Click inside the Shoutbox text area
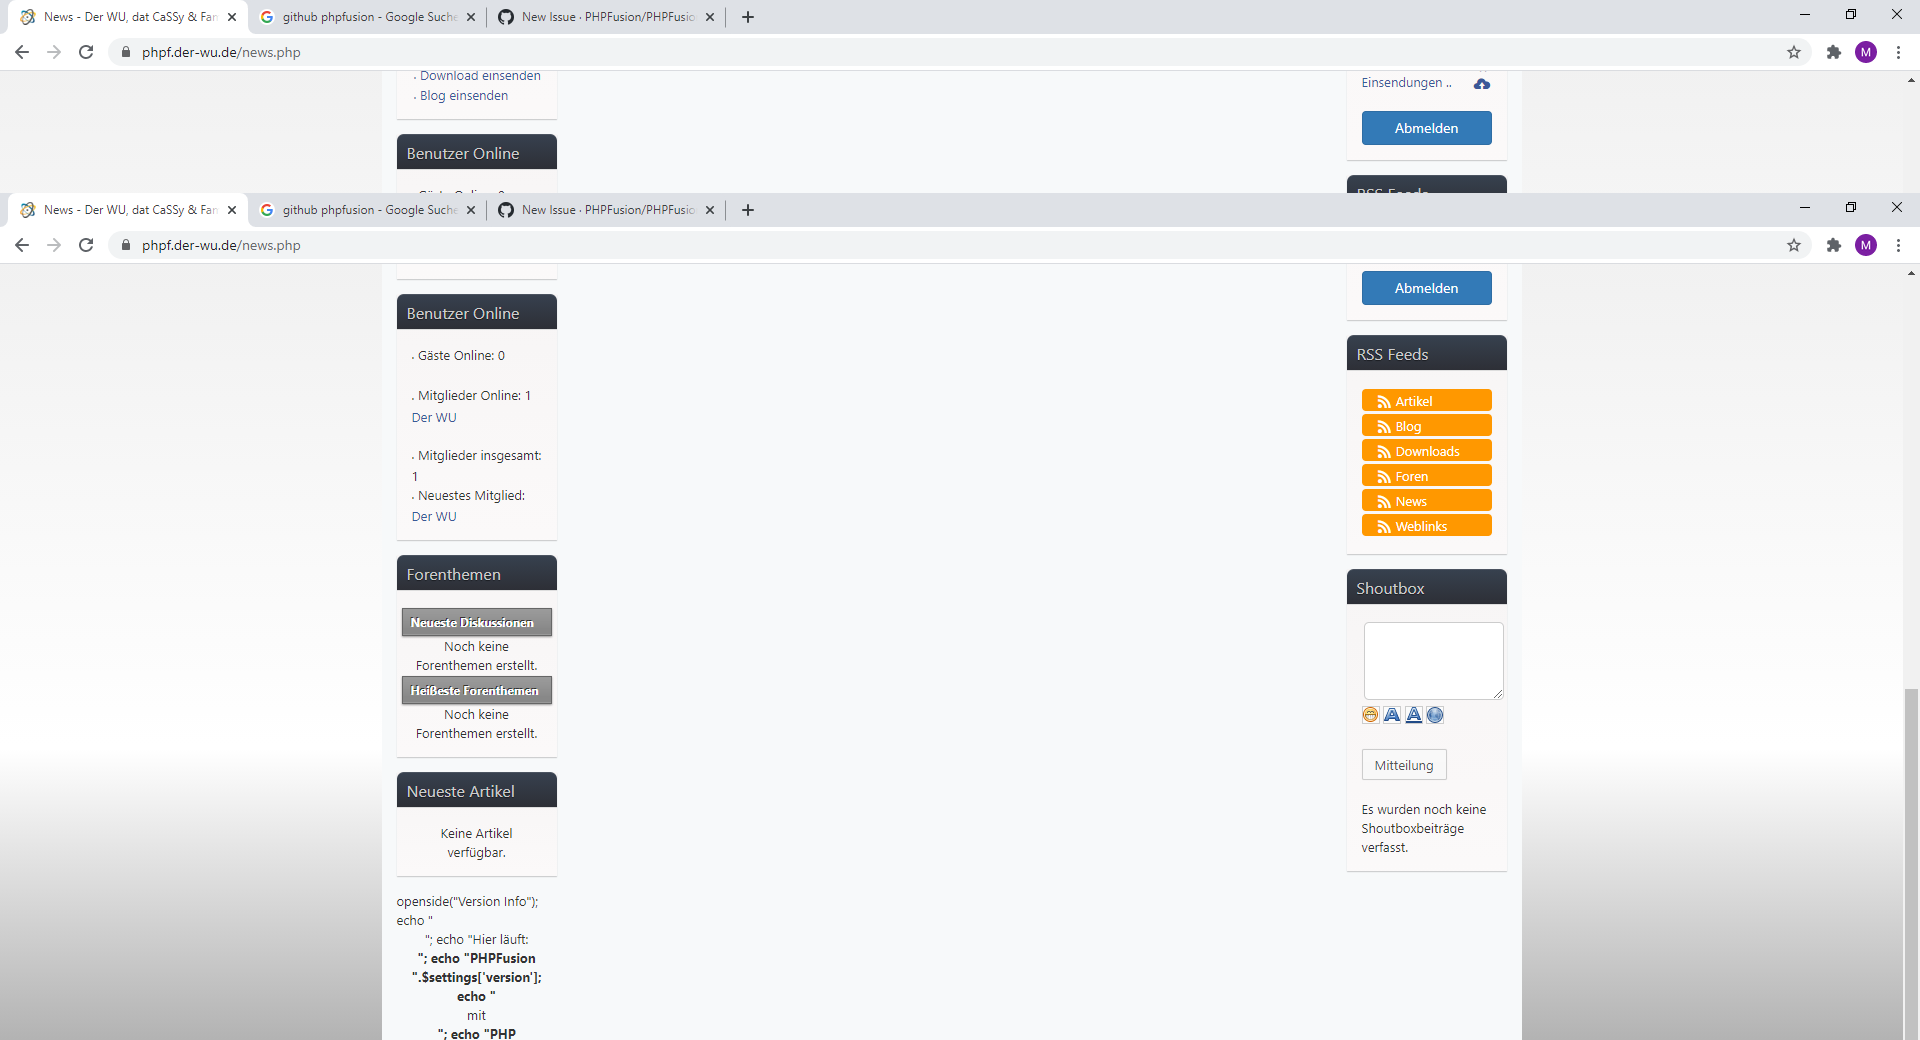The width and height of the screenshot is (1920, 1040). click(1433, 661)
